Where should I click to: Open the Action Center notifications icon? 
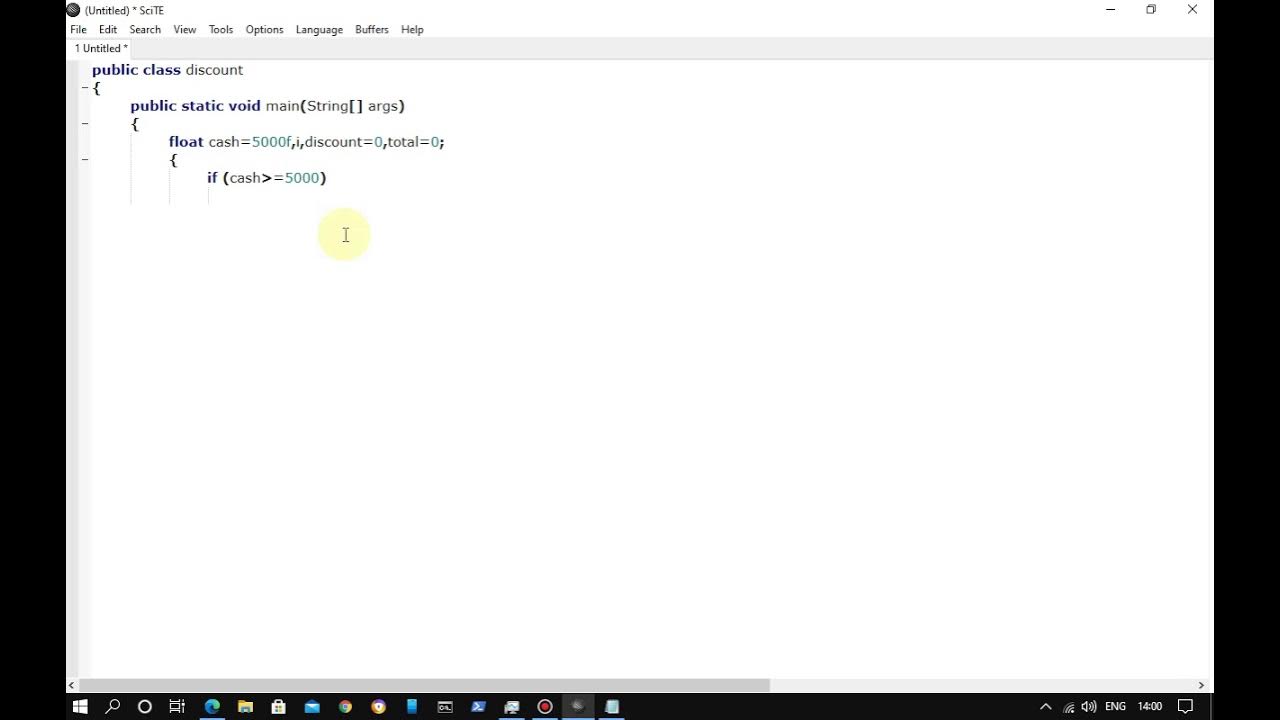click(x=1185, y=706)
